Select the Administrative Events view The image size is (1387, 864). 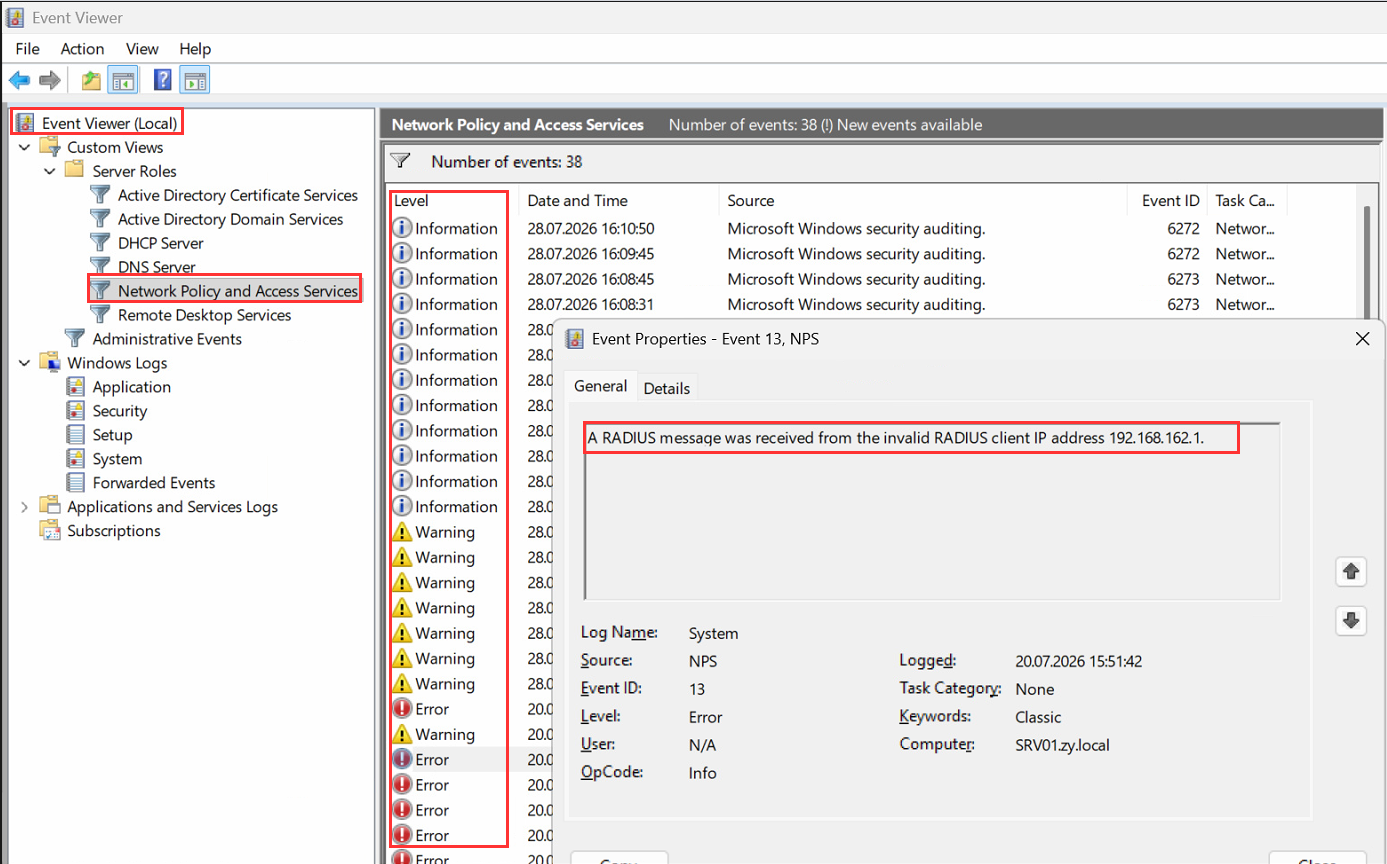coord(167,339)
